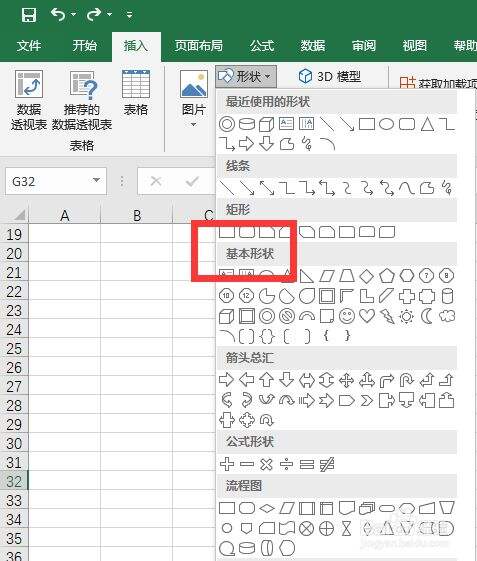Open the 公式 ribbon tab
This screenshot has height=561, width=477.
[x=262, y=46]
